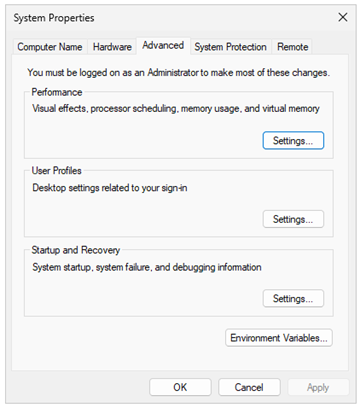
Task: Click the visual effects description text
Action: (176, 108)
